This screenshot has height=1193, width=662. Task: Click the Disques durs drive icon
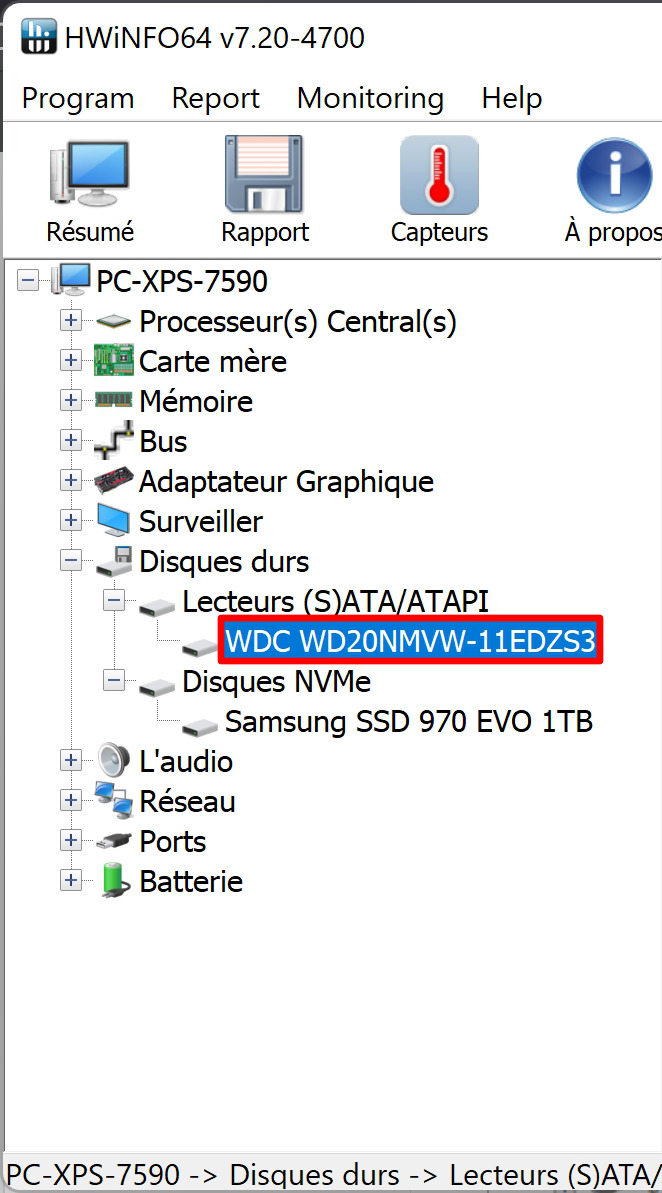tap(113, 562)
